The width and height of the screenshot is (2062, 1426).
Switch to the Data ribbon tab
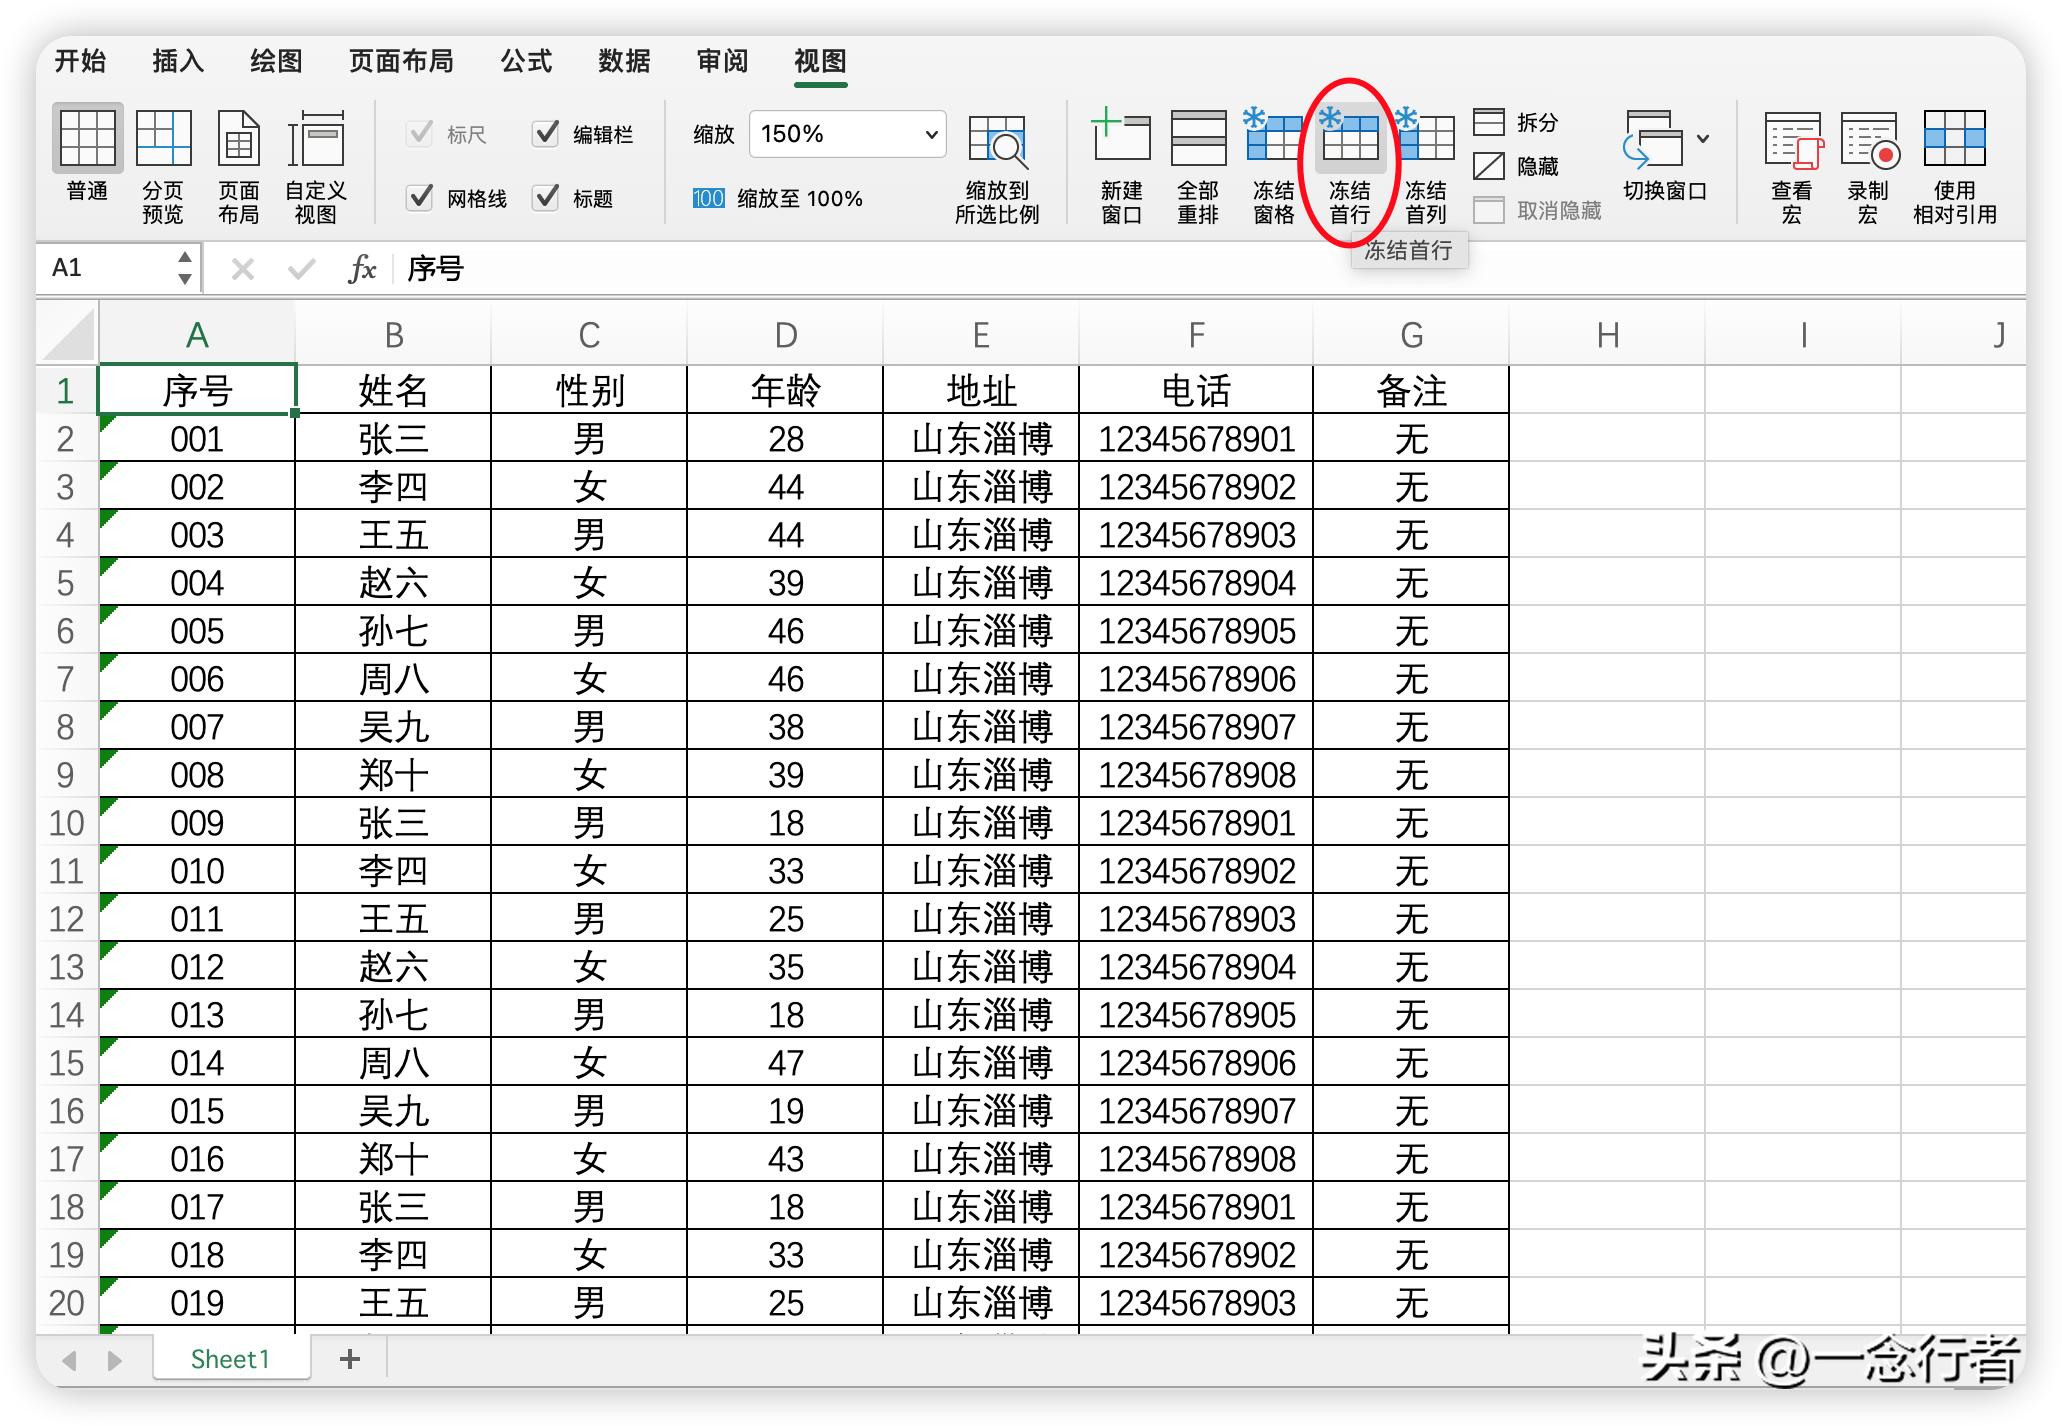point(624,61)
